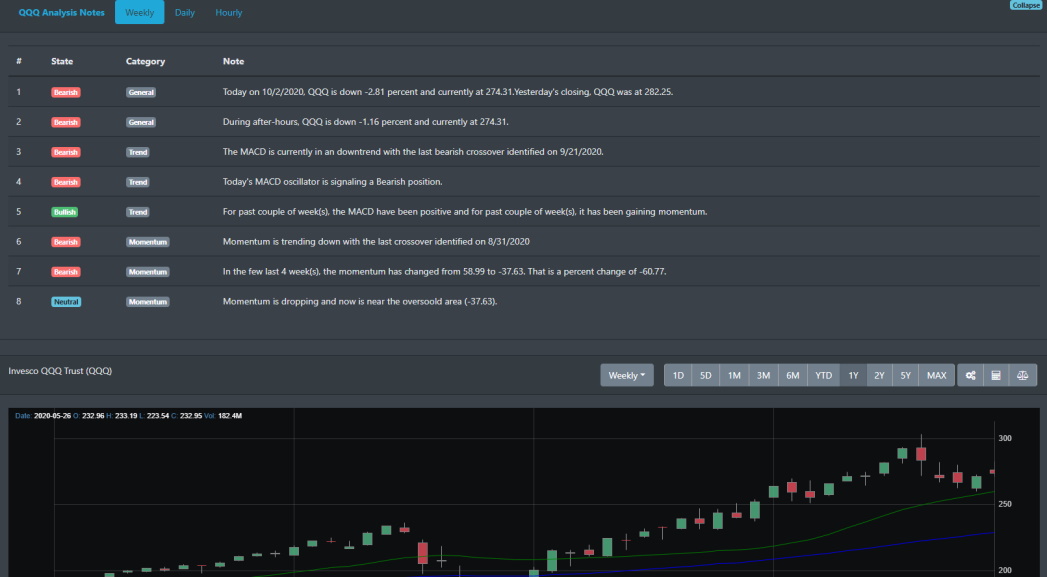Click the Trend category badge in row 5
Image resolution: width=1047 pixels, height=577 pixels.
[x=138, y=212]
